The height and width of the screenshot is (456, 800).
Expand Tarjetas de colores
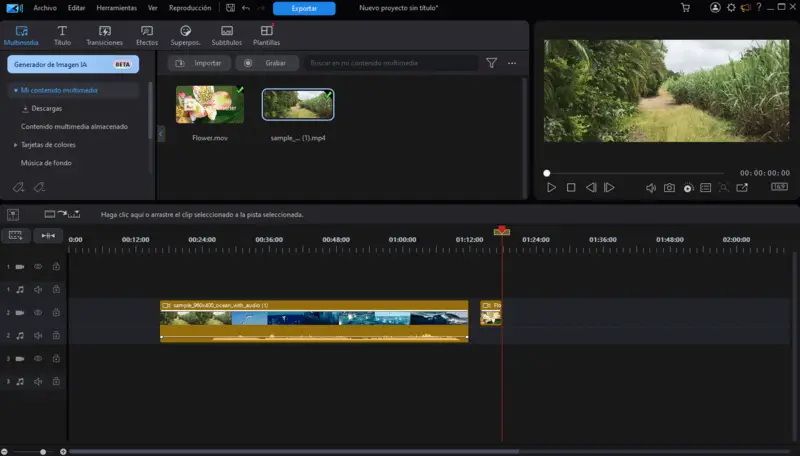tap(15, 145)
